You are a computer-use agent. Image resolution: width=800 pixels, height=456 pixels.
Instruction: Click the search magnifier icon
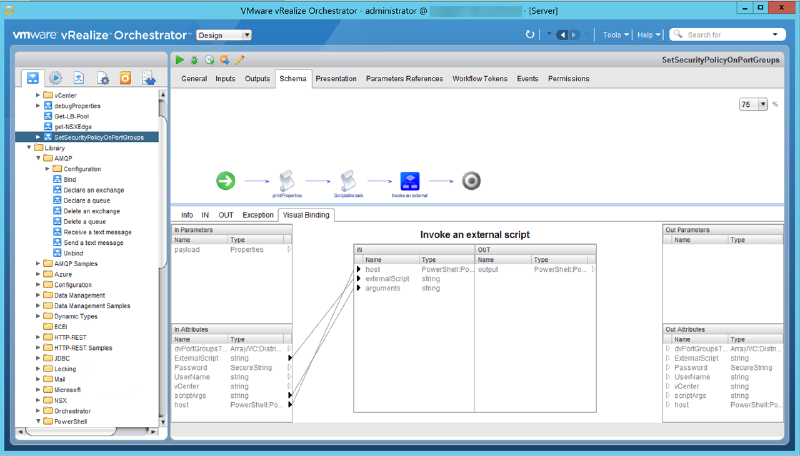click(678, 34)
